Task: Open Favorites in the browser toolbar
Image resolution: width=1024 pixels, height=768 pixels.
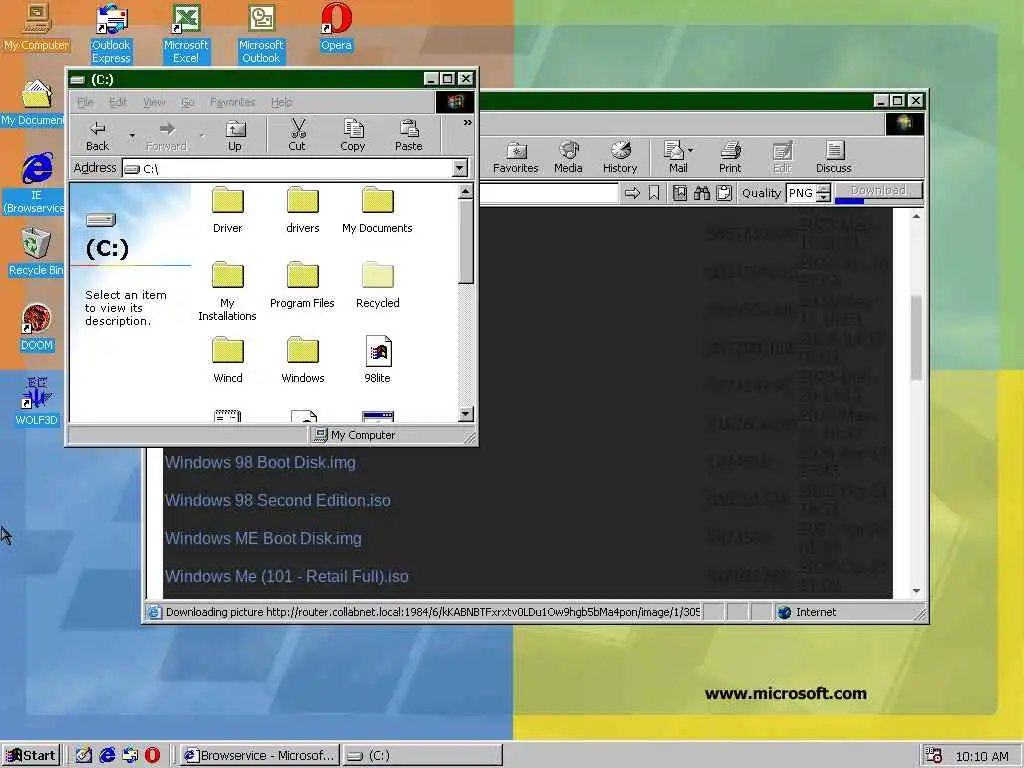Action: point(516,157)
